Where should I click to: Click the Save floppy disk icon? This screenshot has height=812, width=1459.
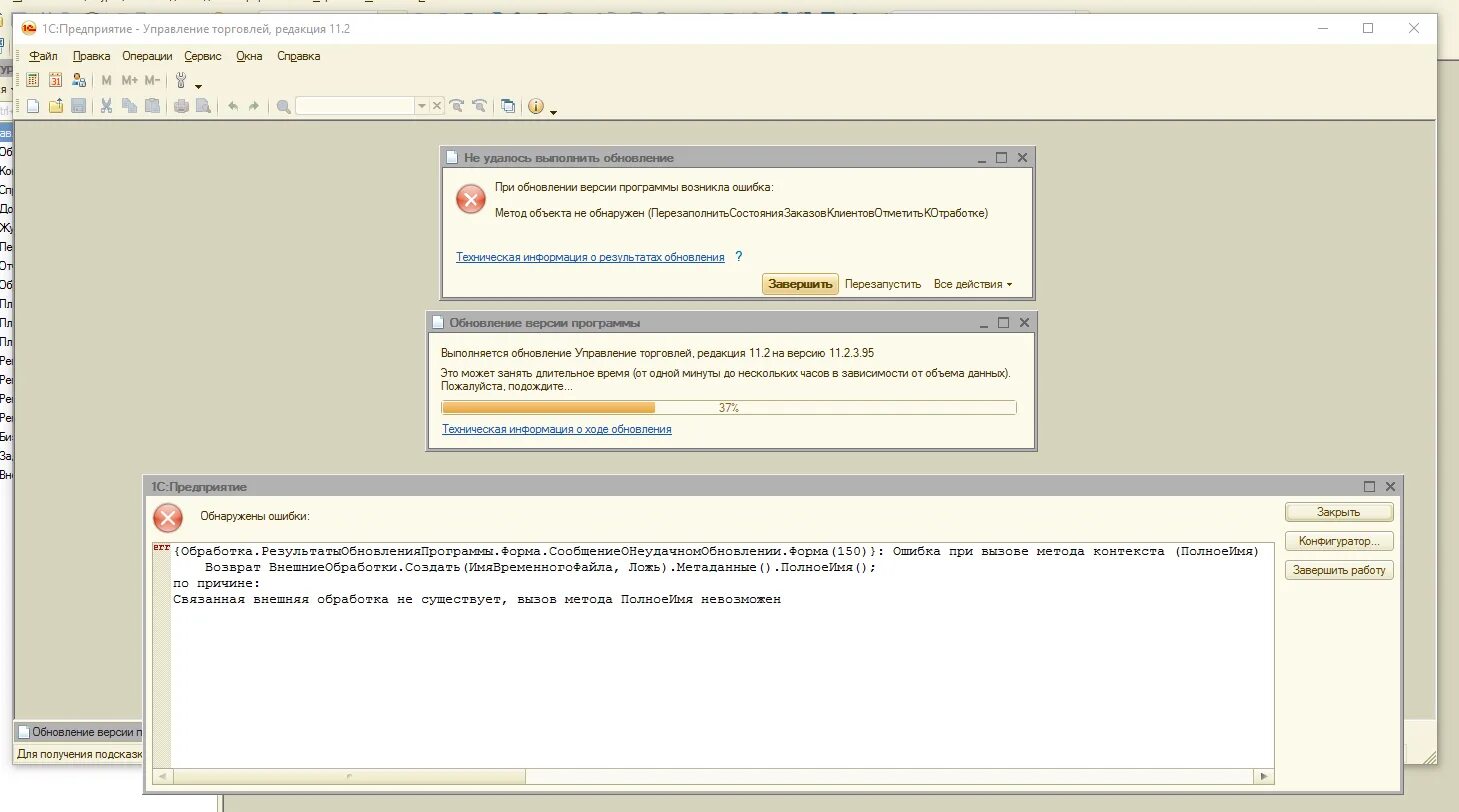pyautogui.click(x=78, y=106)
